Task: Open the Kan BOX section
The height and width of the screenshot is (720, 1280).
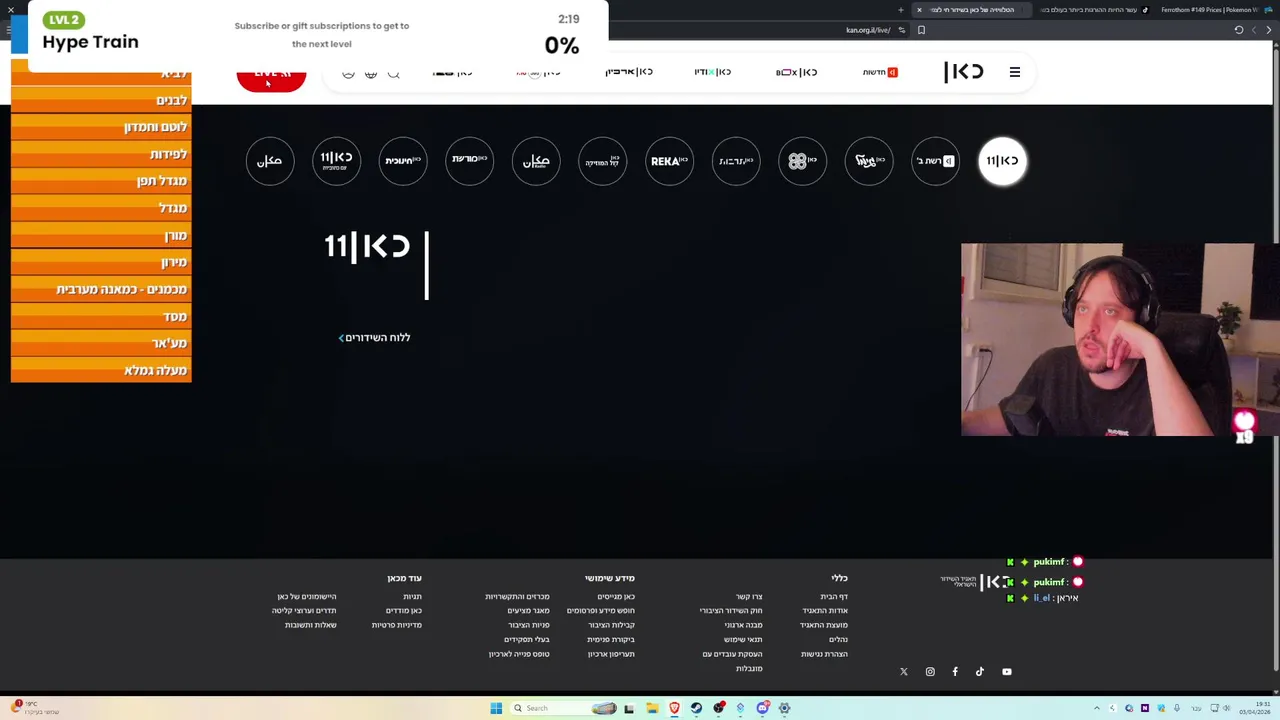Action: point(796,72)
